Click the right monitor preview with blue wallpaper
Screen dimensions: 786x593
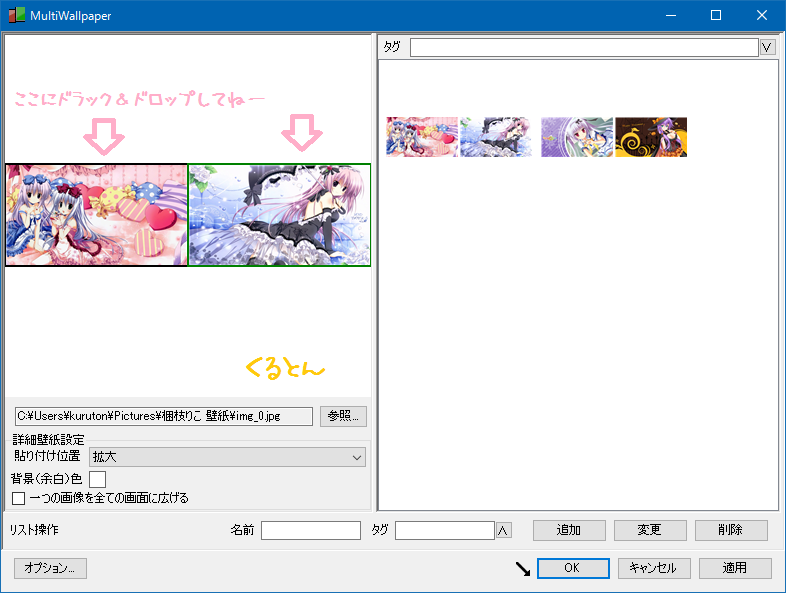(x=279, y=215)
